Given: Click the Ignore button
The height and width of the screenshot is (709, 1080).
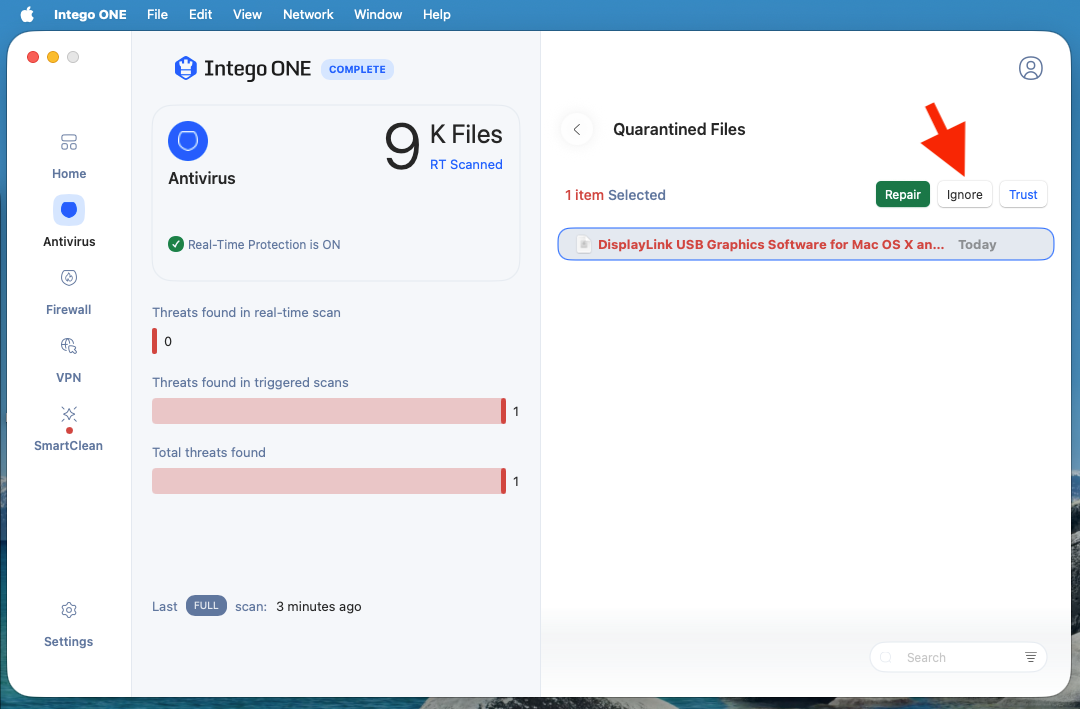Looking at the screenshot, I should coord(964,194).
